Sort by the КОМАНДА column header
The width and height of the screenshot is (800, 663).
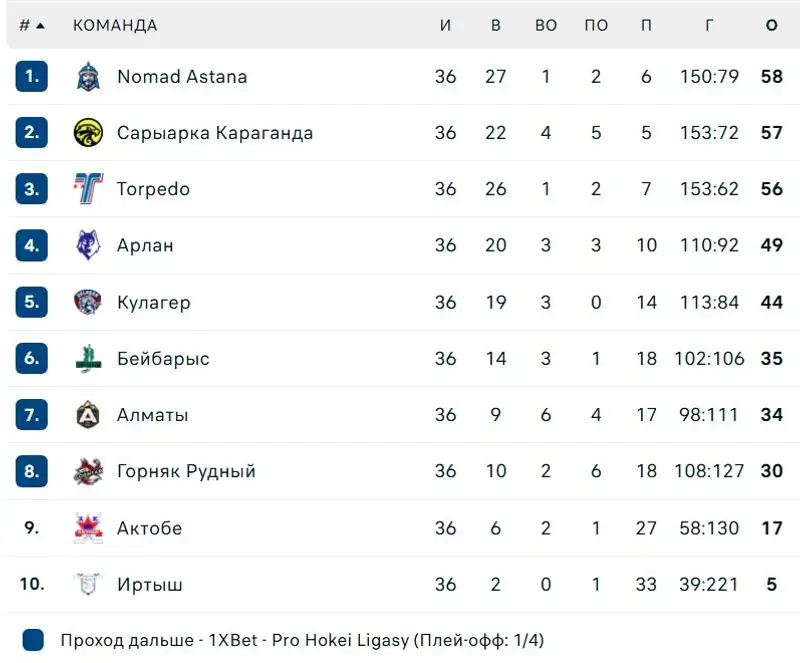click(x=115, y=25)
